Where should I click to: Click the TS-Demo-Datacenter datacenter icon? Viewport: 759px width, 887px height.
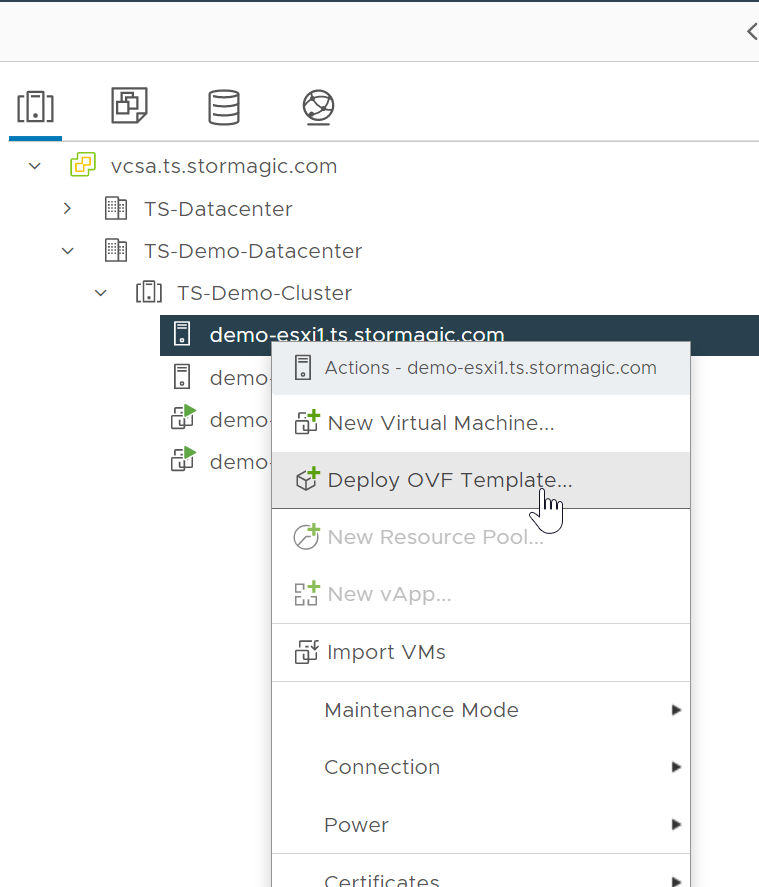pos(116,250)
